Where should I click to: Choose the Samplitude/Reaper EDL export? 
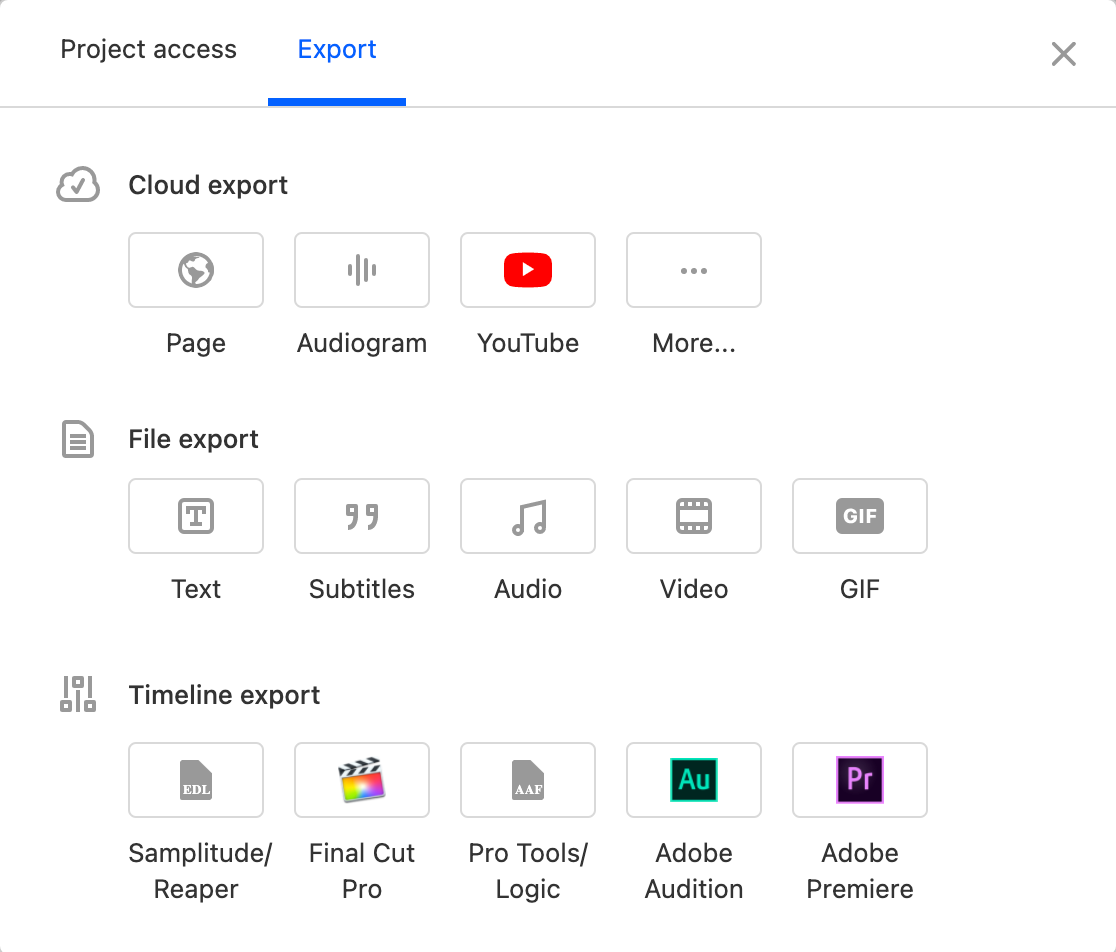click(196, 780)
